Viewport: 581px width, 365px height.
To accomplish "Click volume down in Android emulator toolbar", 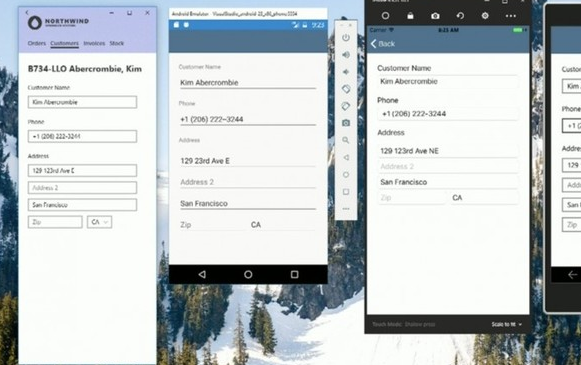I will [x=346, y=72].
